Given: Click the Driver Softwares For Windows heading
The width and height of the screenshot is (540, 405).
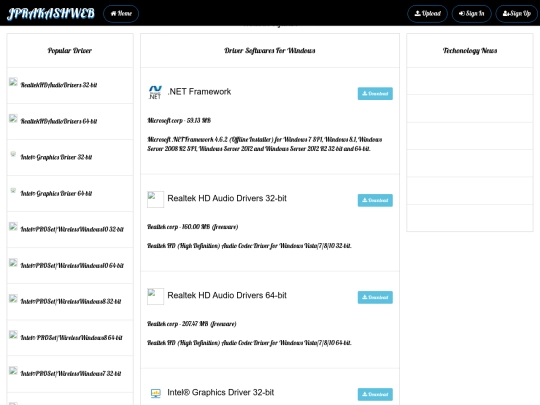Looking at the screenshot, I should click(270, 51).
